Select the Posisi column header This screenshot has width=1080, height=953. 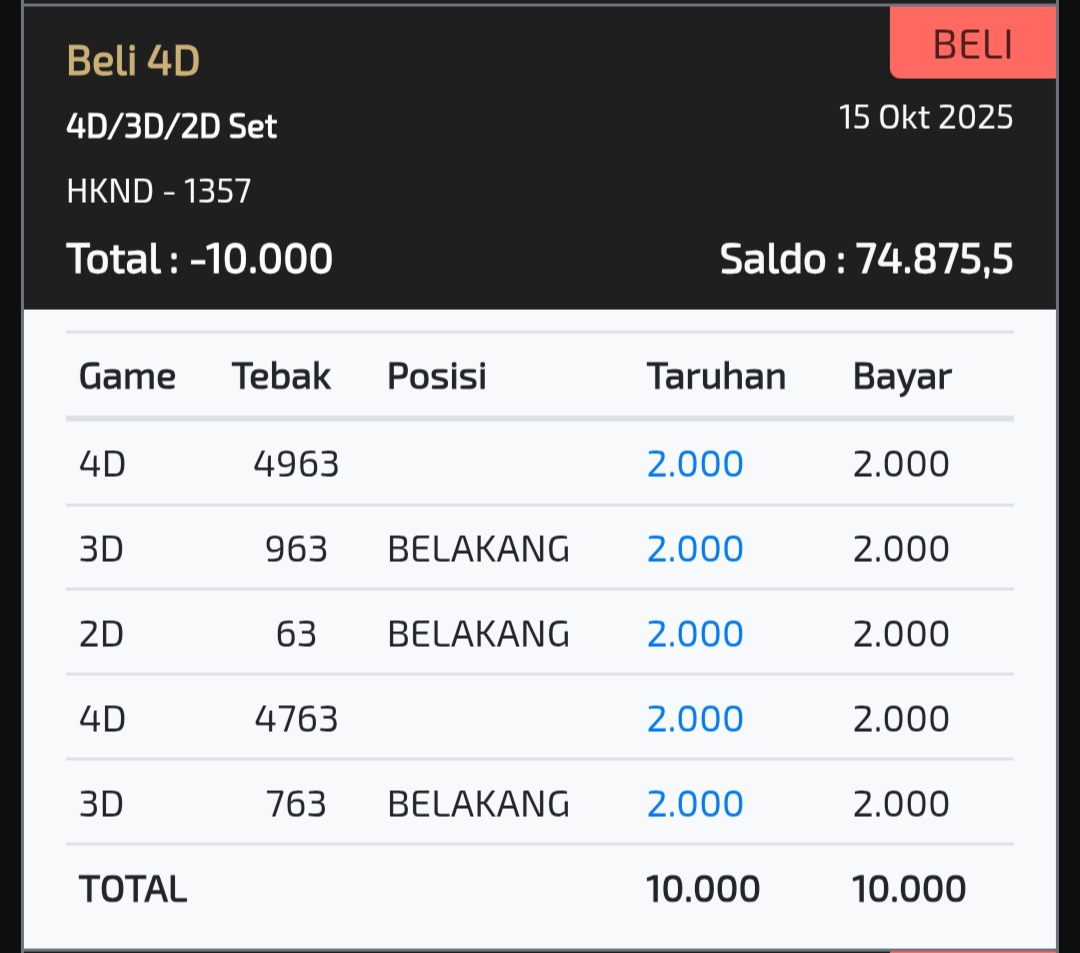point(436,376)
